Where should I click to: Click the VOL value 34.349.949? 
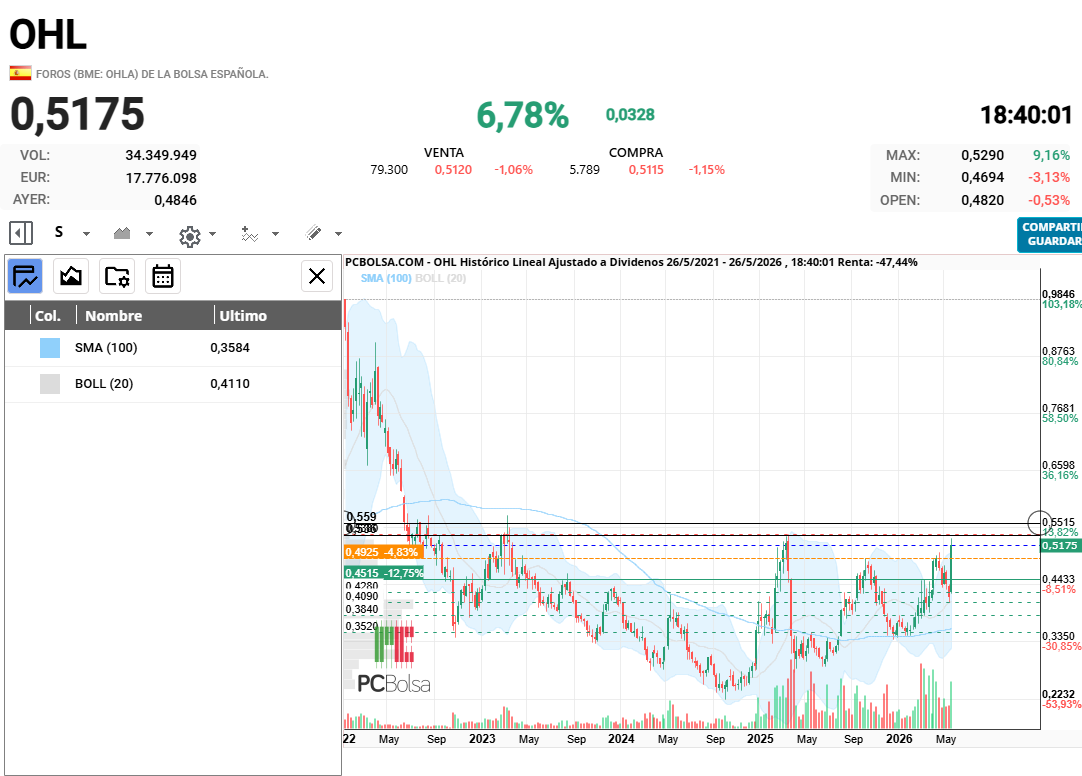161,155
